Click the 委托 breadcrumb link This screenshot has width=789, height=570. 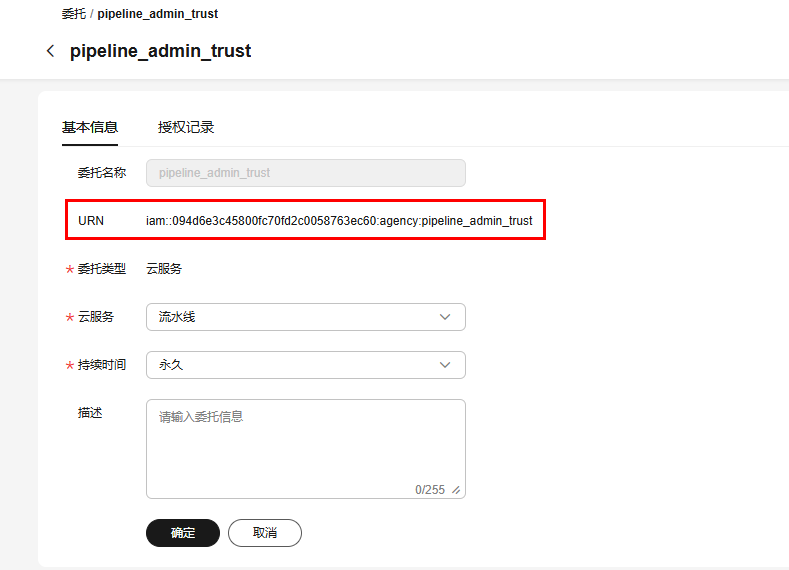tap(74, 14)
